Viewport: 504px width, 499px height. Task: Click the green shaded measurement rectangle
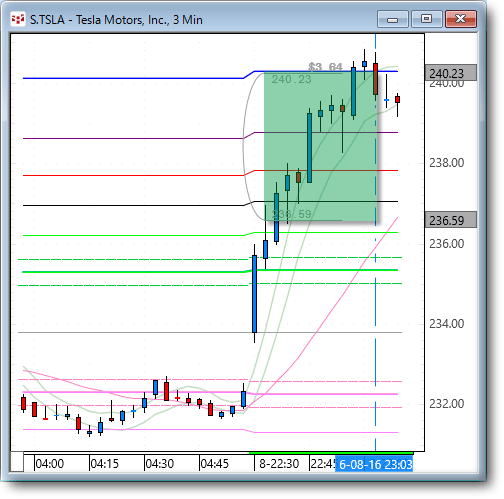tap(320, 146)
